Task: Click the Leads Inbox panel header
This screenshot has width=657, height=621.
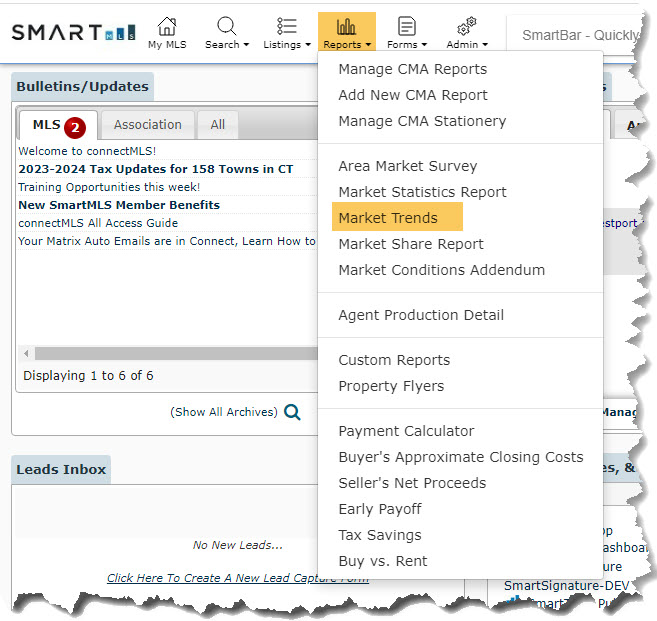Action: [61, 470]
